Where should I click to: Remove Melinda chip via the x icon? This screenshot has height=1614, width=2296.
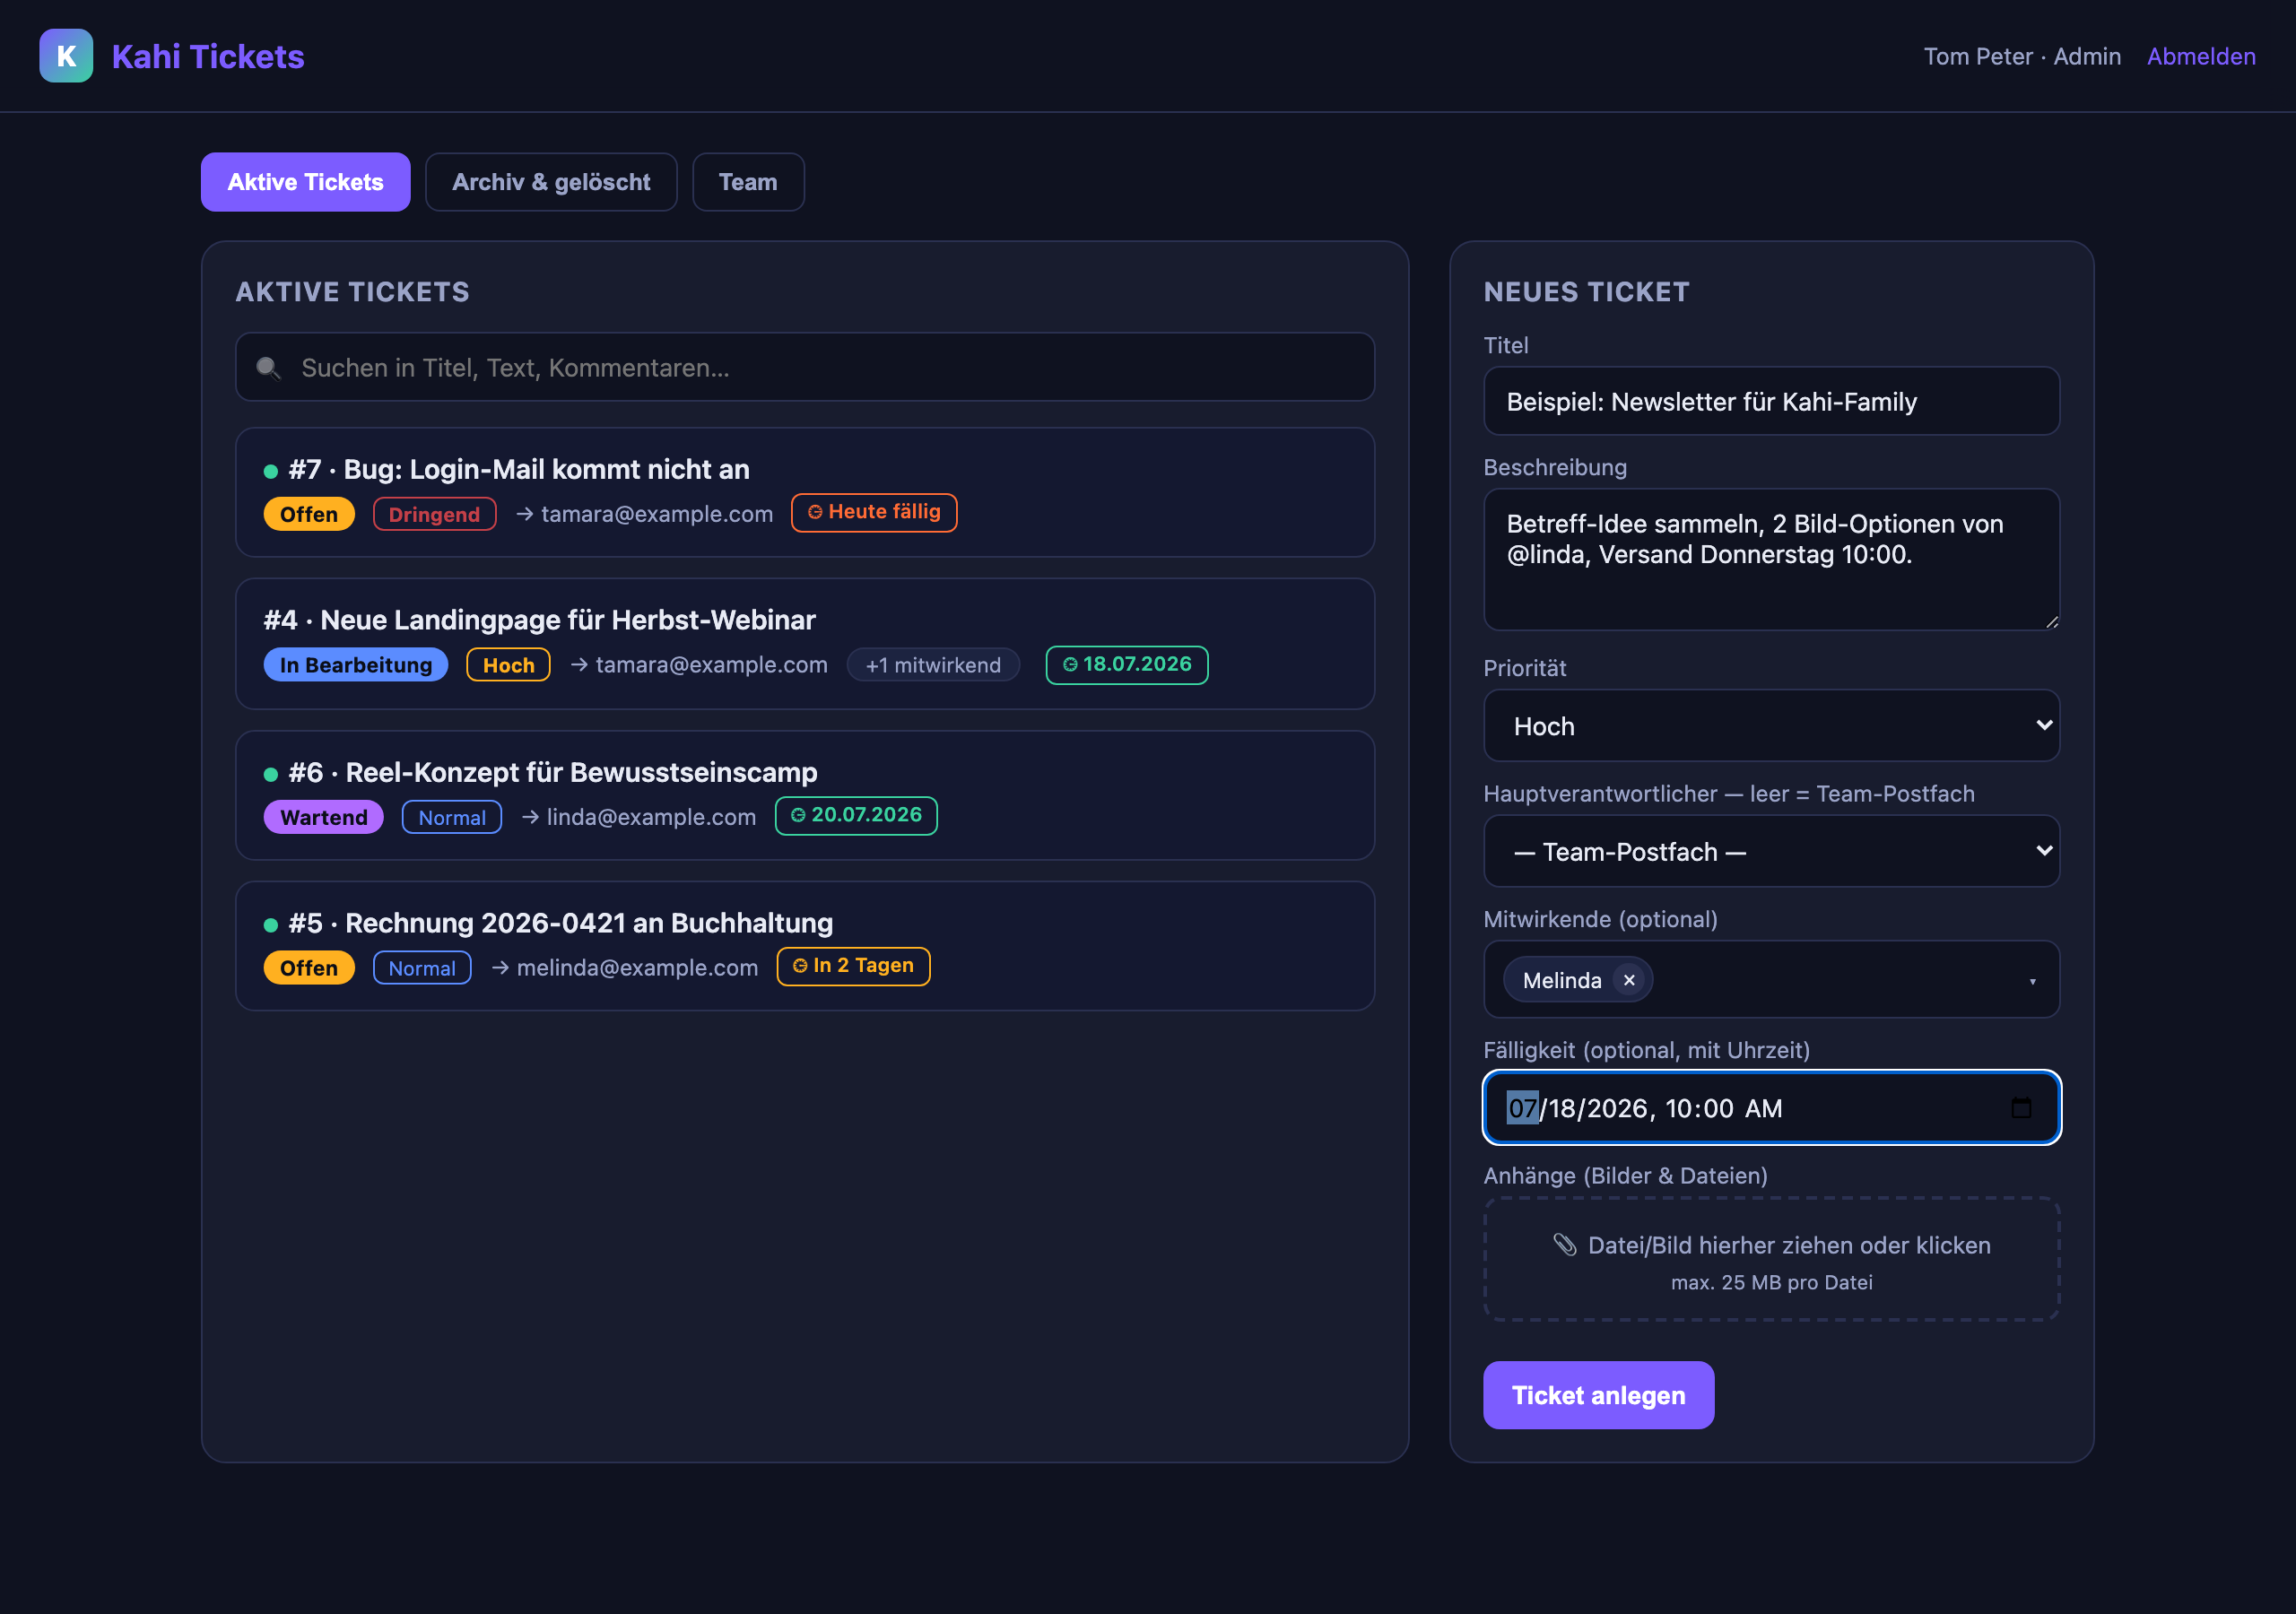(1629, 980)
